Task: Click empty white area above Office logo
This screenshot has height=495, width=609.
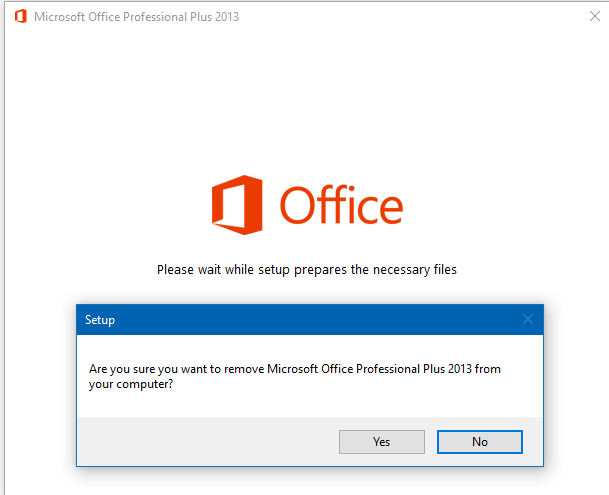Action: [307, 101]
